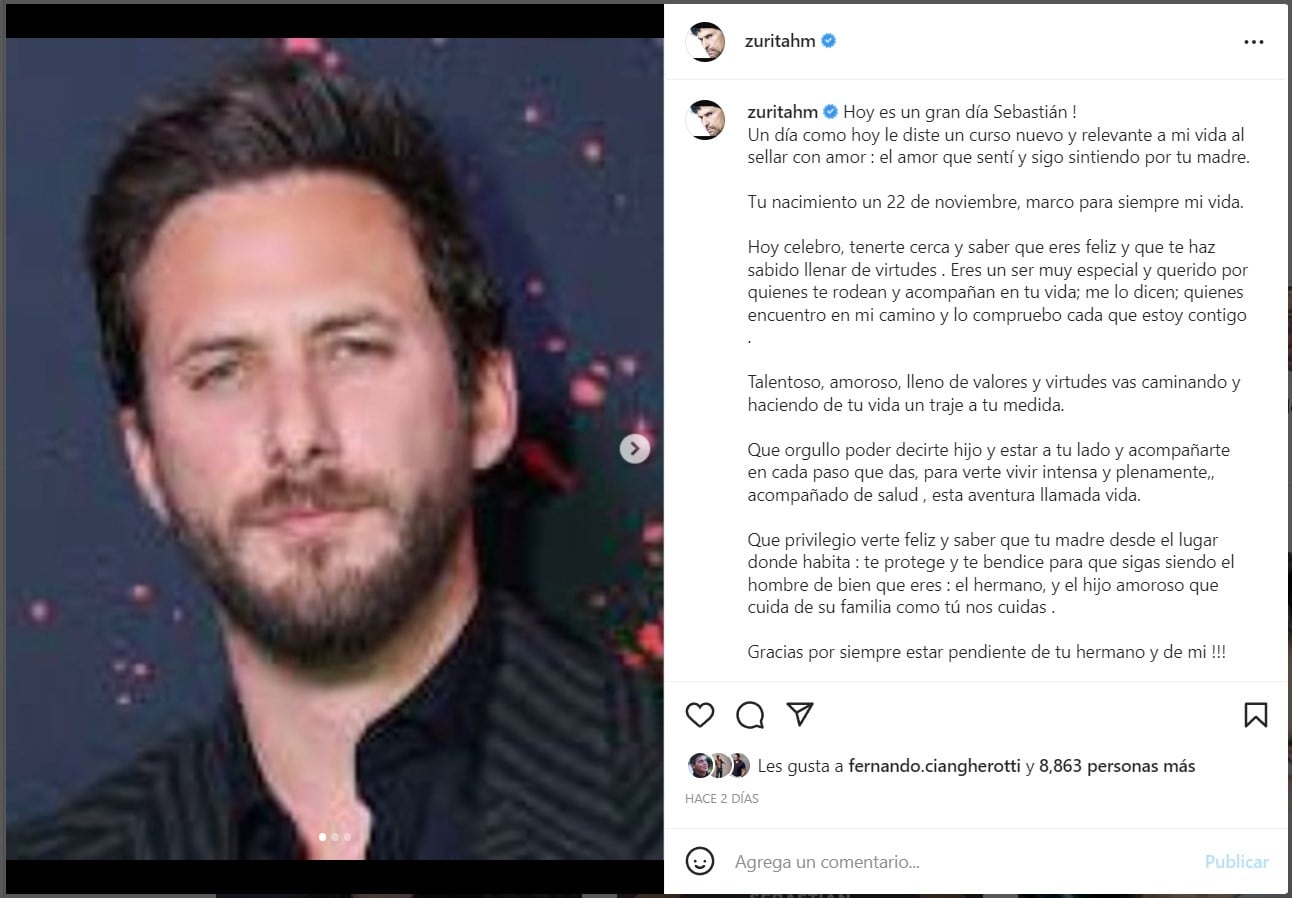This screenshot has width=1292, height=898.
Task: Click the HACE 2 DÍAS timestamp
Action: point(722,799)
